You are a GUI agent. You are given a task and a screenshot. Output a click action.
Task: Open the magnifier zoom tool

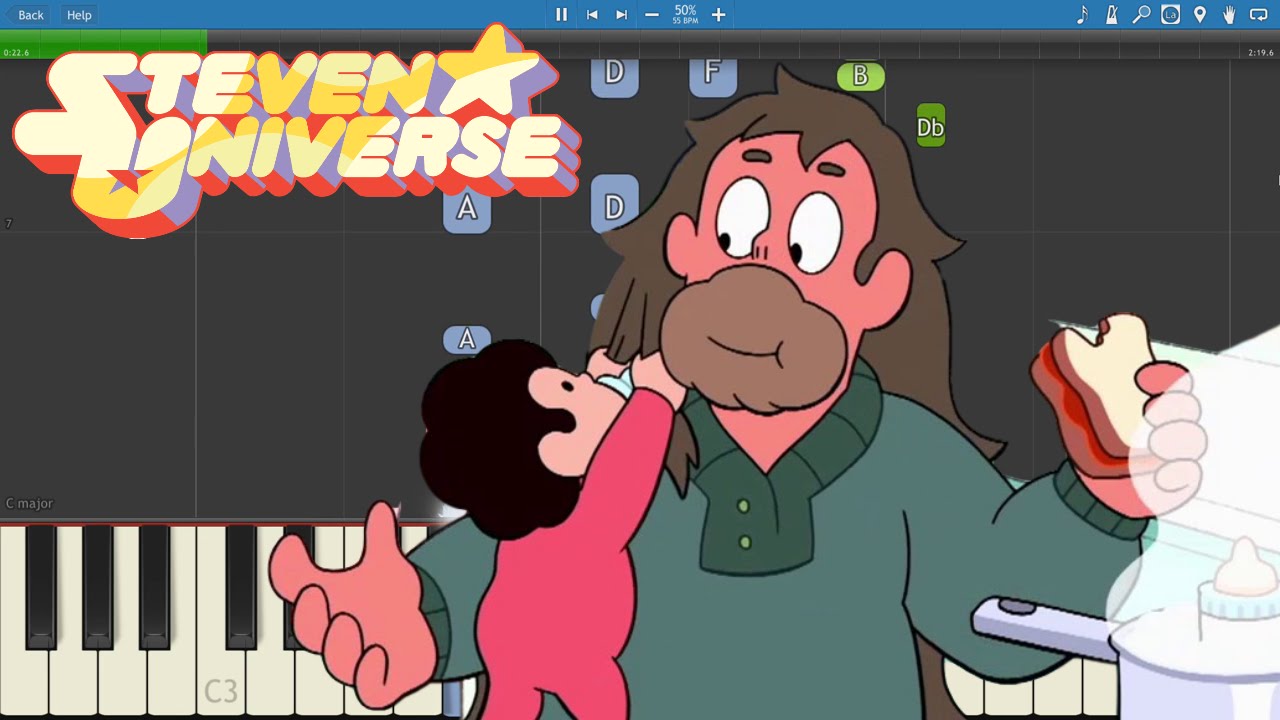pyautogui.click(x=1141, y=15)
